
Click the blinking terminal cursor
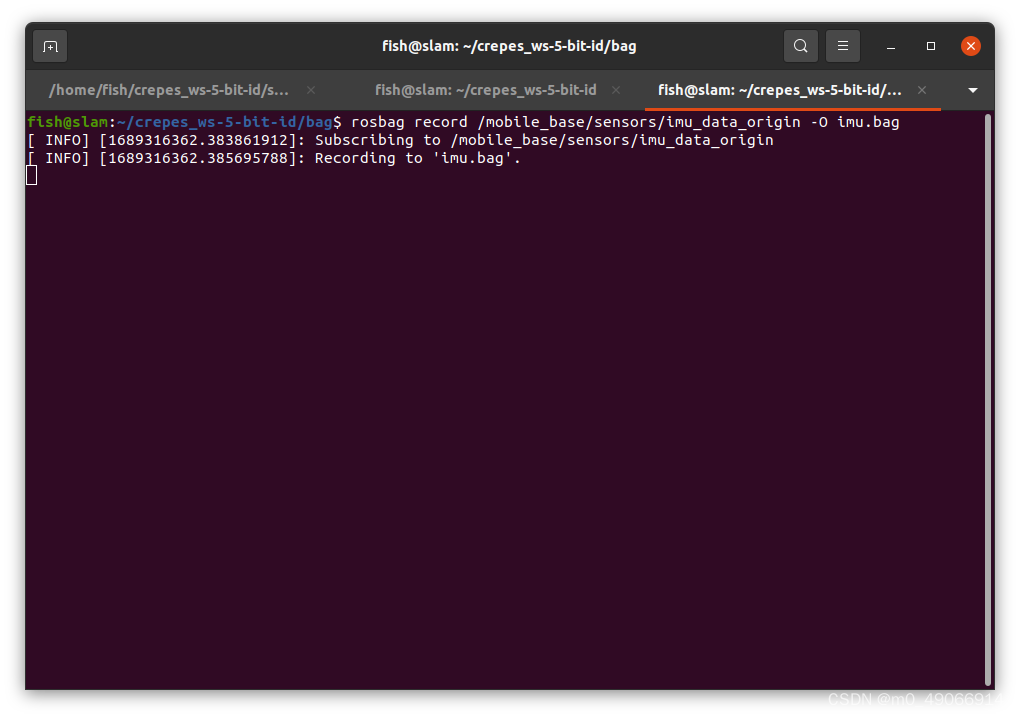point(31,175)
